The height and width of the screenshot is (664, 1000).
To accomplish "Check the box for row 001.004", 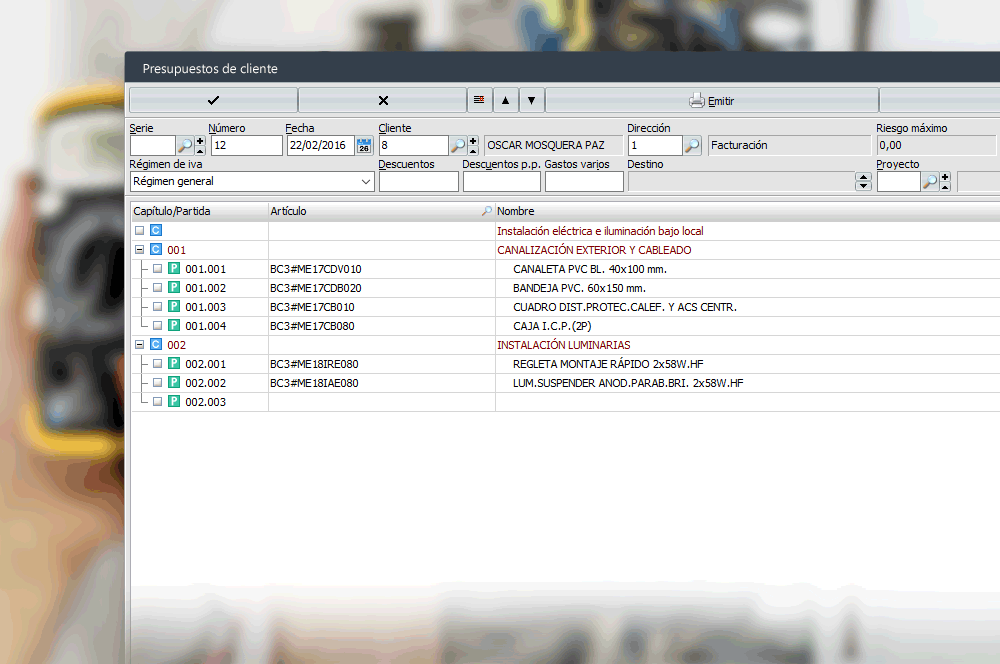I will click(157, 326).
